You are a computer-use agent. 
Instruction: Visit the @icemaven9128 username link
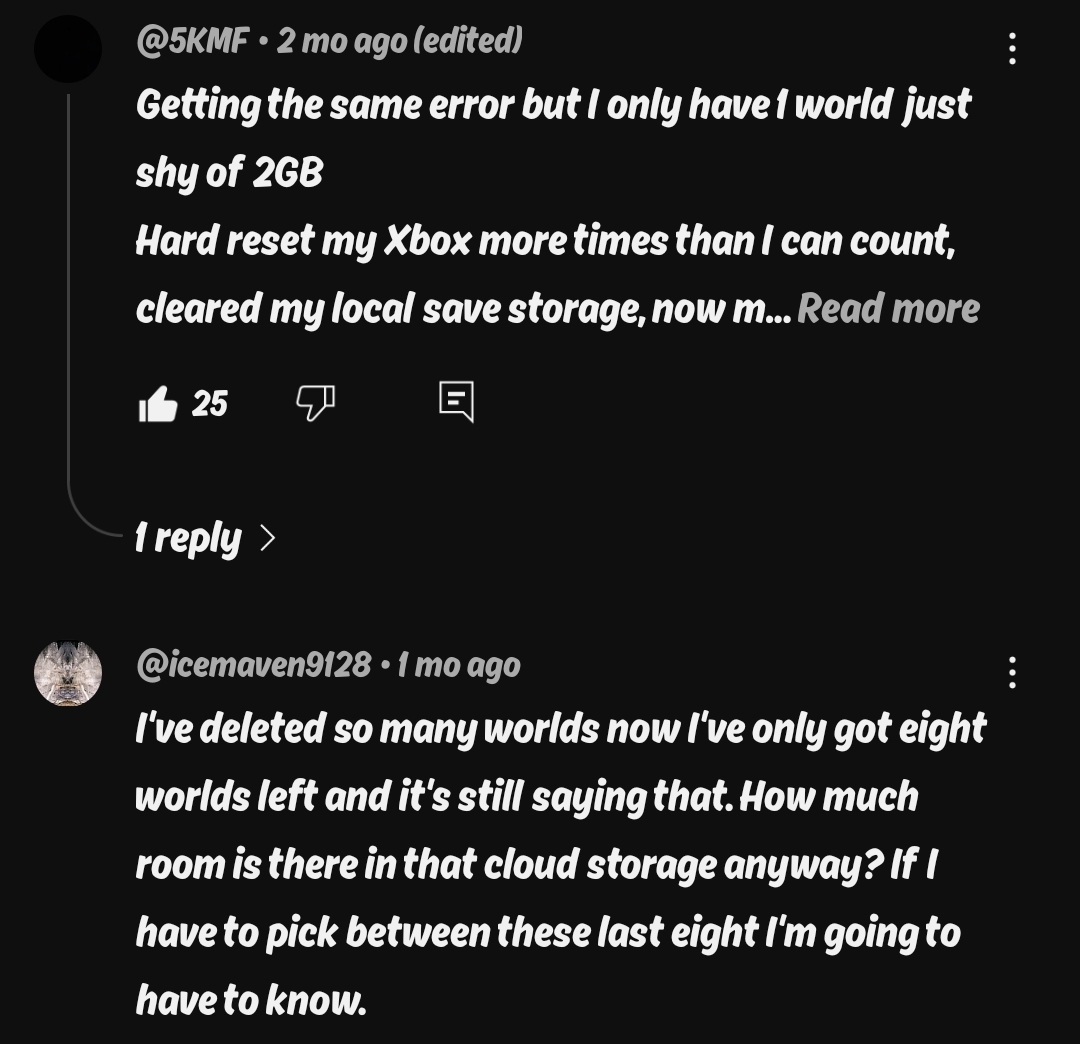(x=253, y=664)
